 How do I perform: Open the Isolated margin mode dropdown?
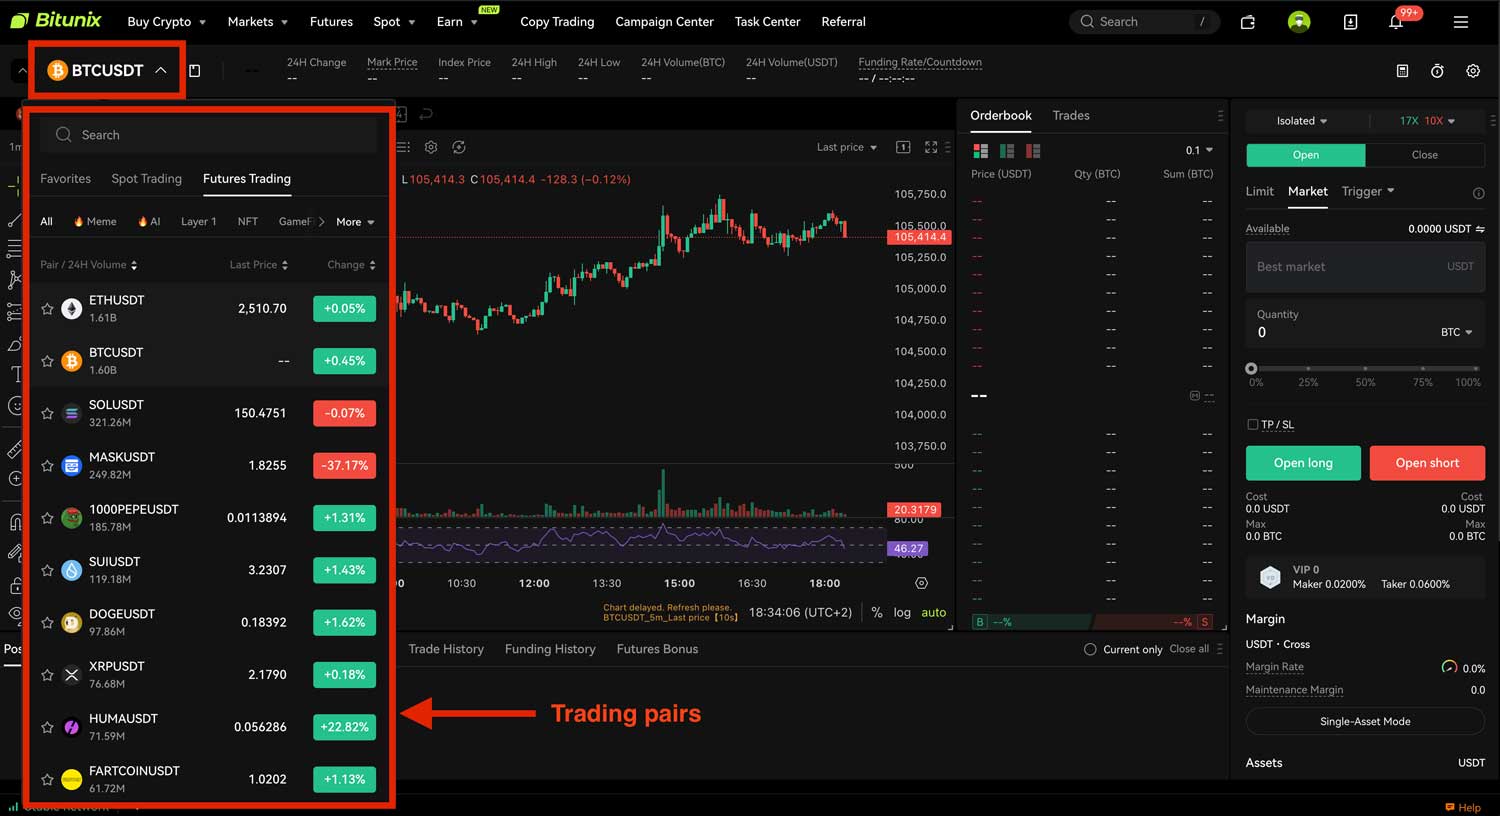[1300, 120]
